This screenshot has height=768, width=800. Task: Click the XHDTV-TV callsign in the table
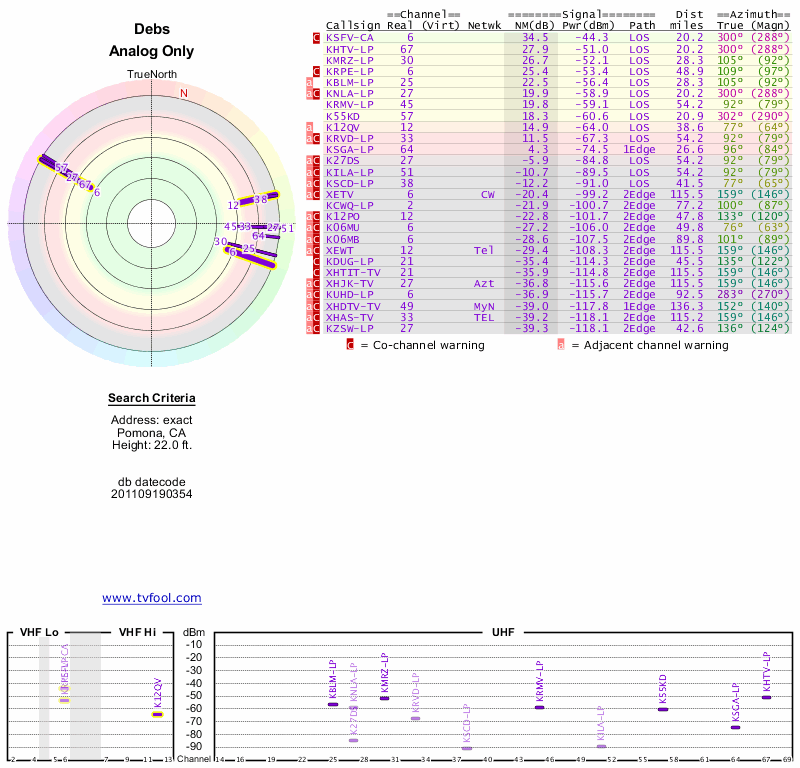point(353,305)
